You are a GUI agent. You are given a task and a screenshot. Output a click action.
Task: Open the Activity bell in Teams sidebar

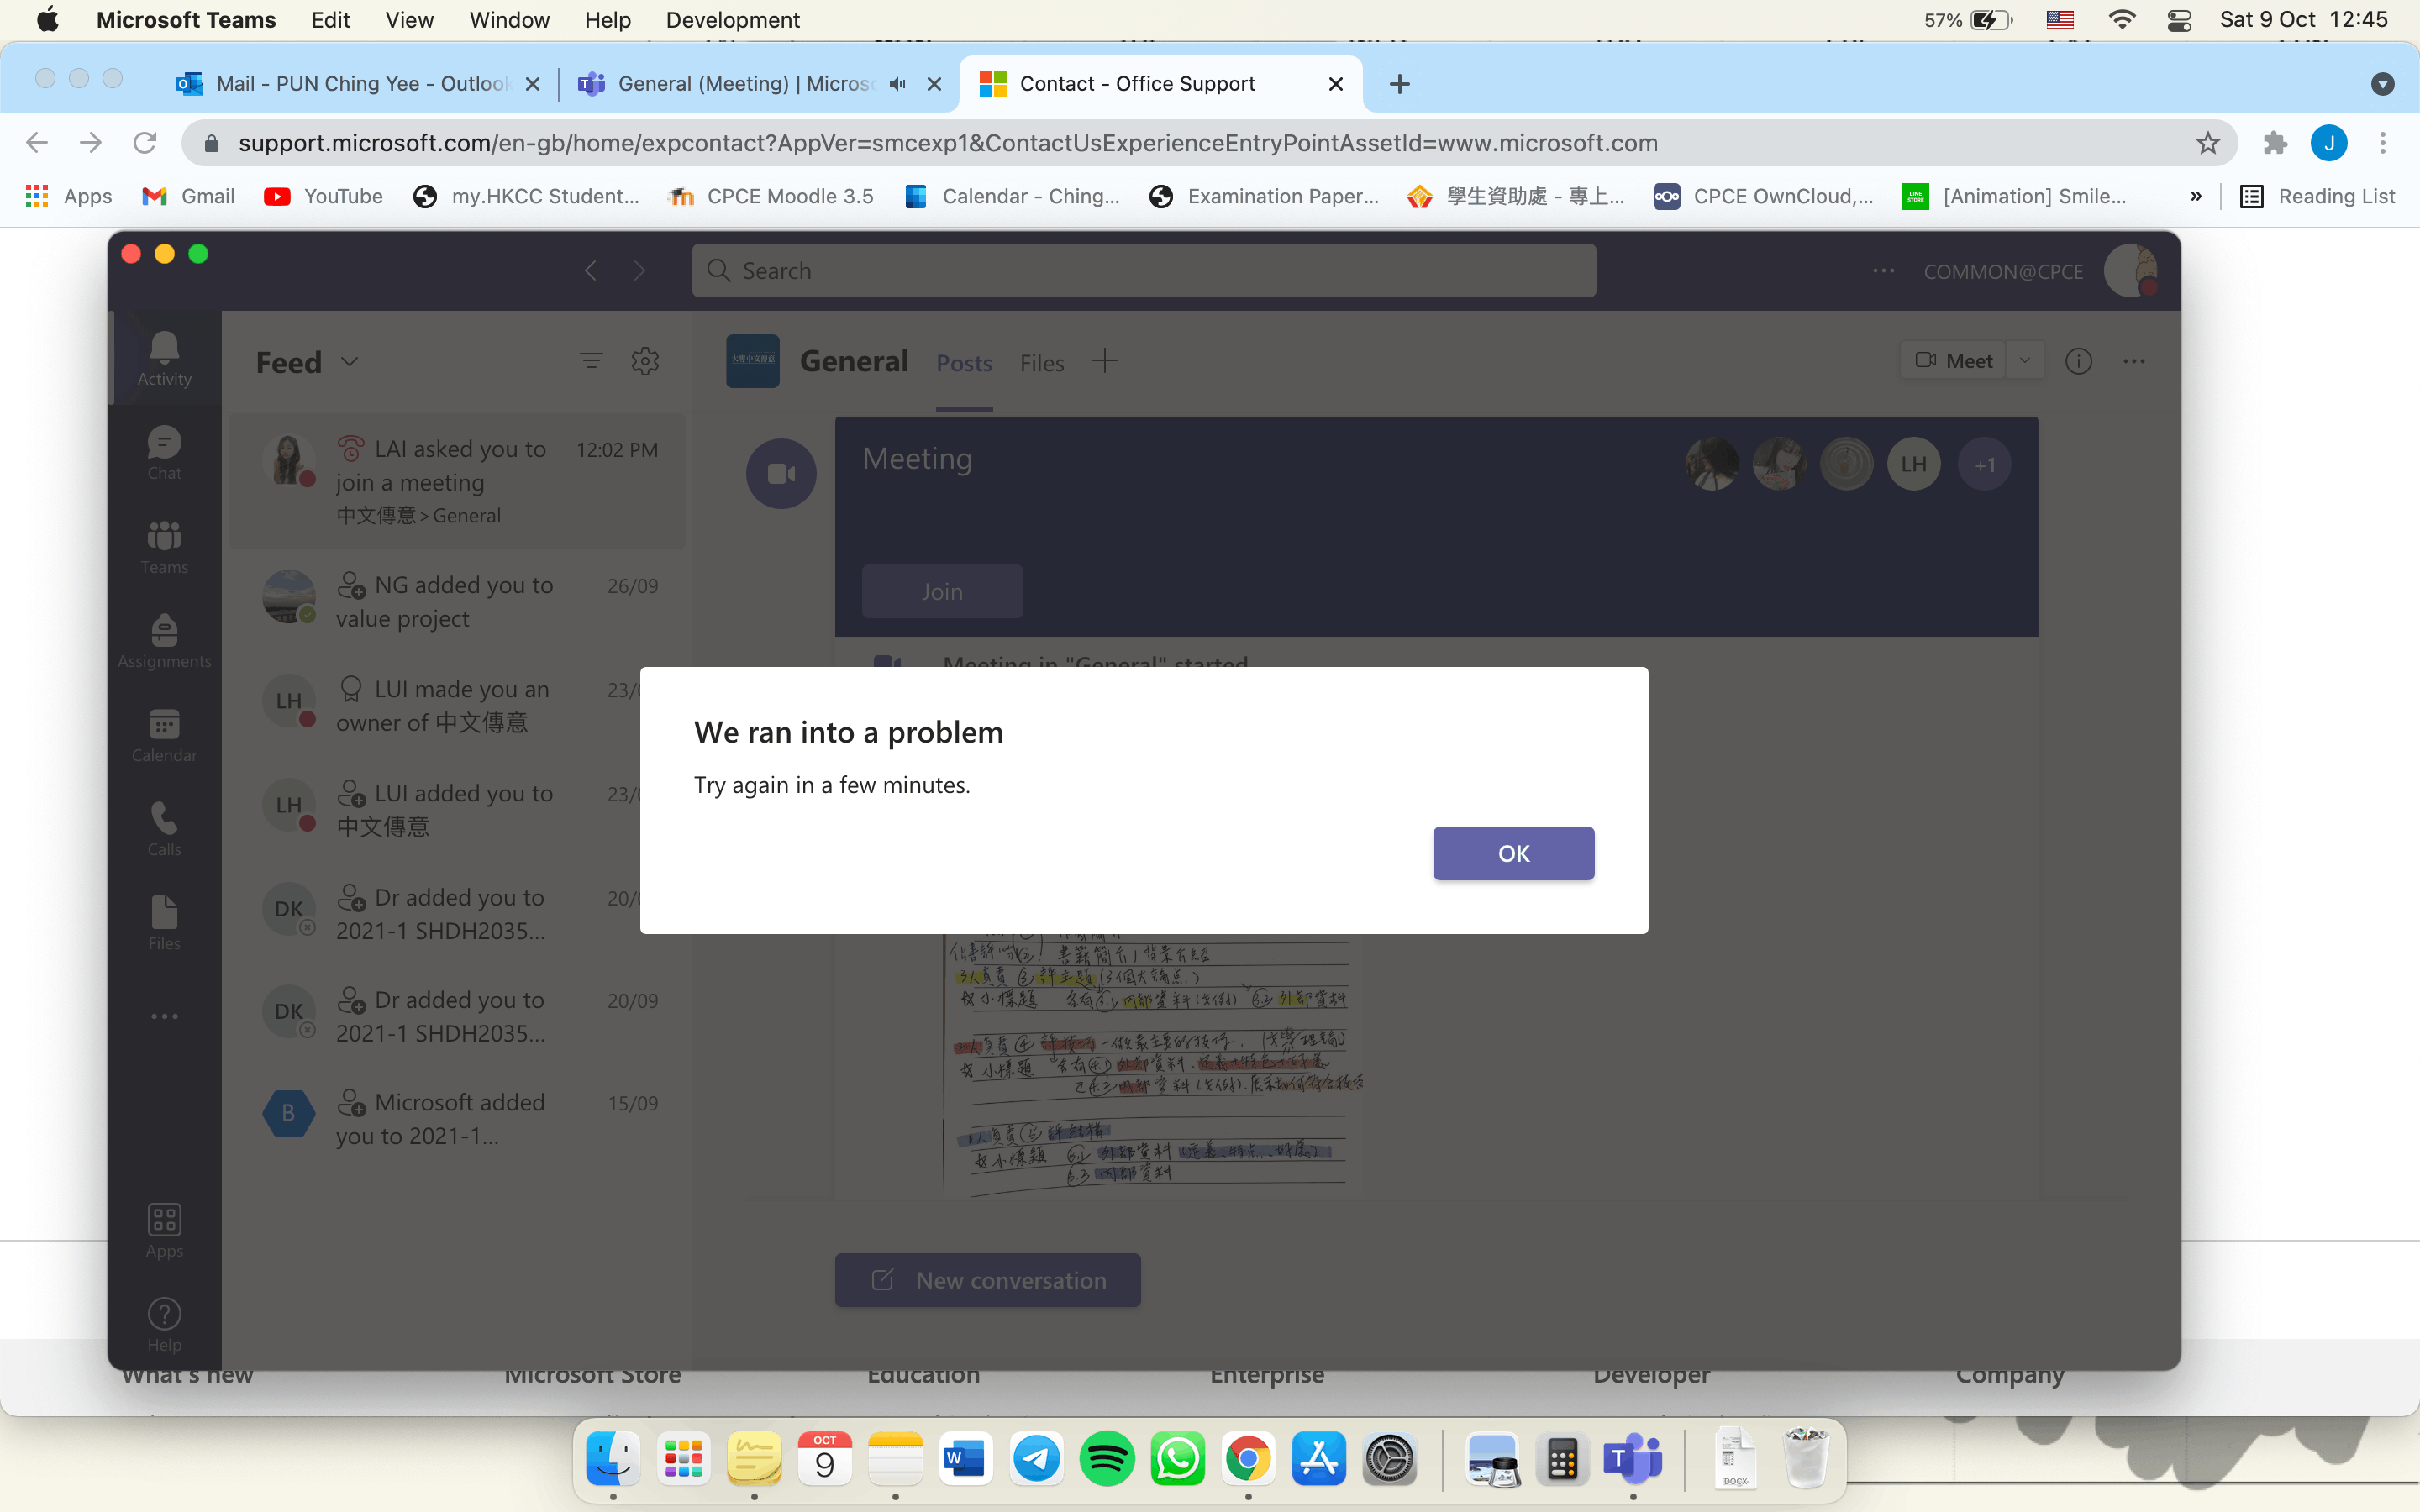tap(164, 358)
